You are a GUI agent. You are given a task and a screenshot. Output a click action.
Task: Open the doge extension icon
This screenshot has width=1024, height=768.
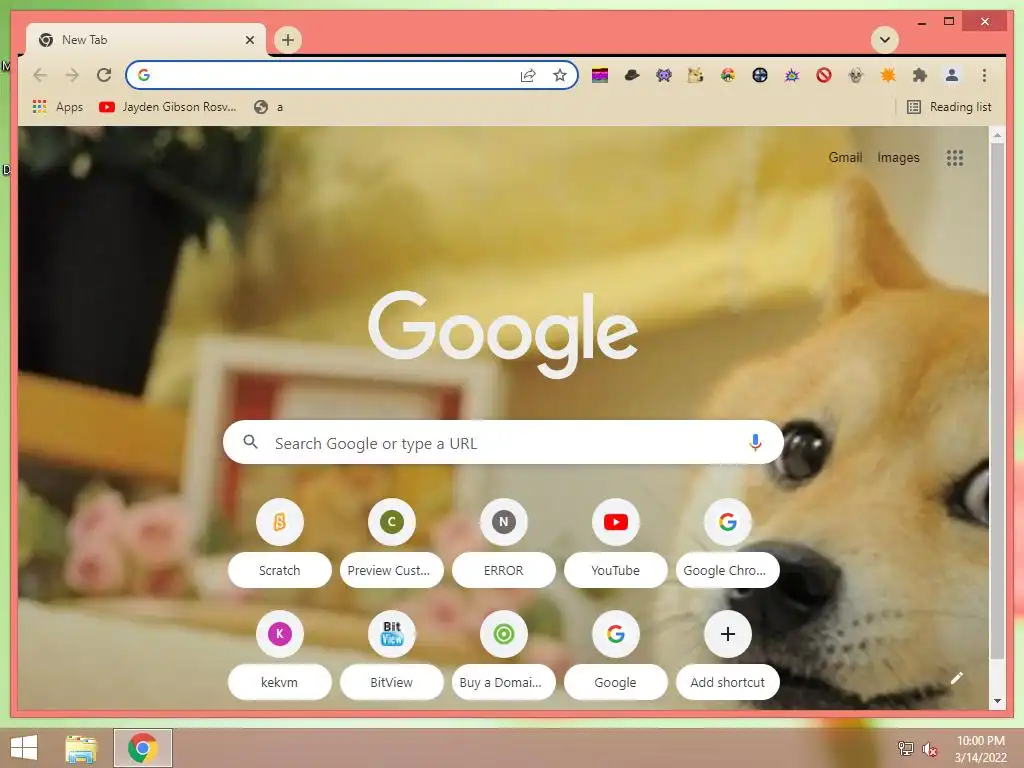[x=696, y=75]
